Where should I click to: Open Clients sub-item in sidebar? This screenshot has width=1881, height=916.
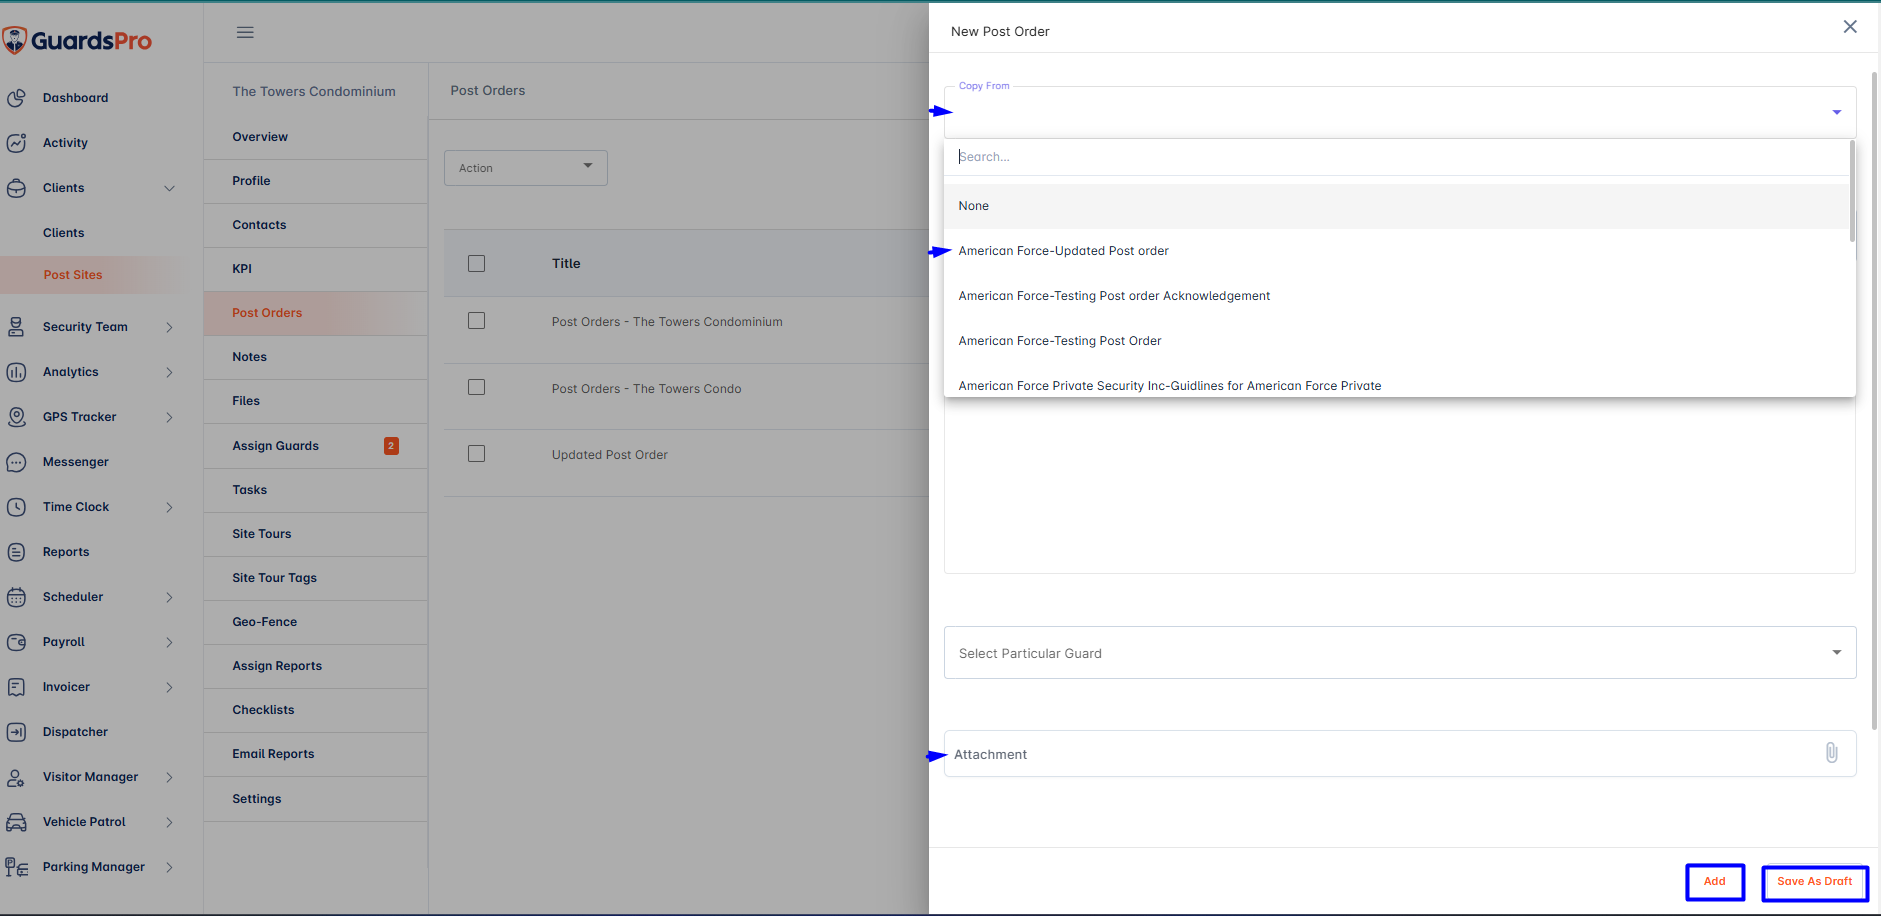click(64, 233)
